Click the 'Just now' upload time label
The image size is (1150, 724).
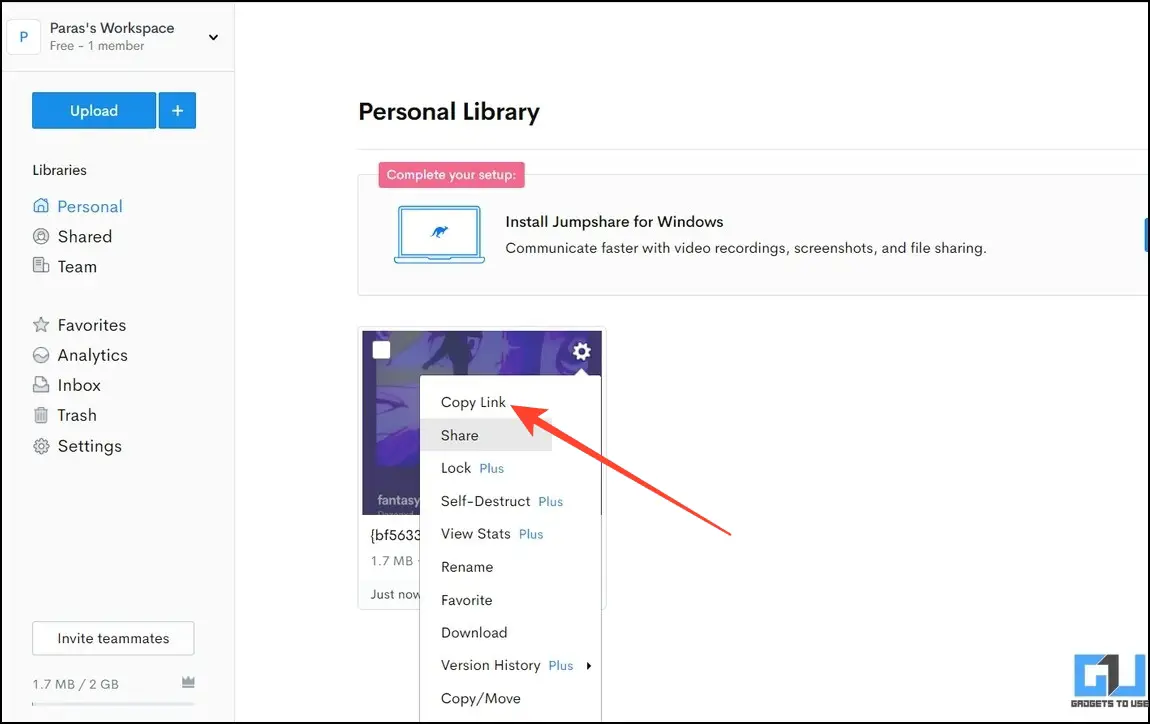click(395, 594)
